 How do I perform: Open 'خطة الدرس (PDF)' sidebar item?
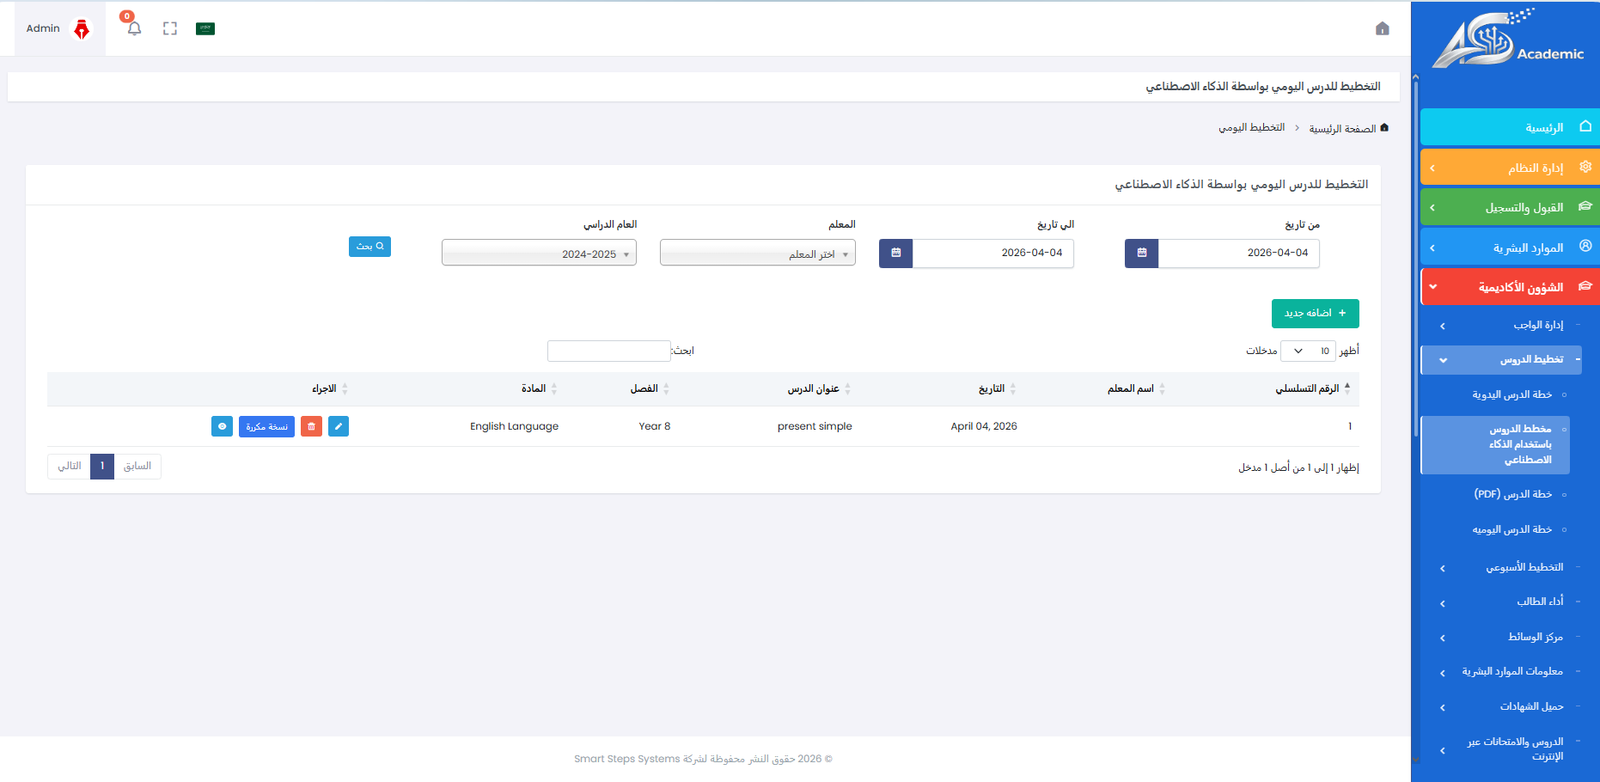(1512, 494)
